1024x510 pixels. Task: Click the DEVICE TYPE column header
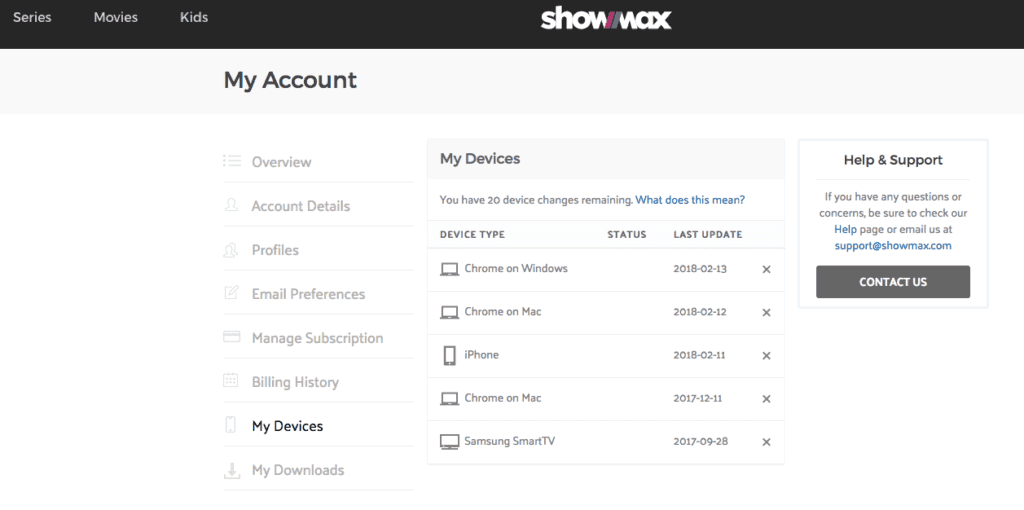(472, 234)
